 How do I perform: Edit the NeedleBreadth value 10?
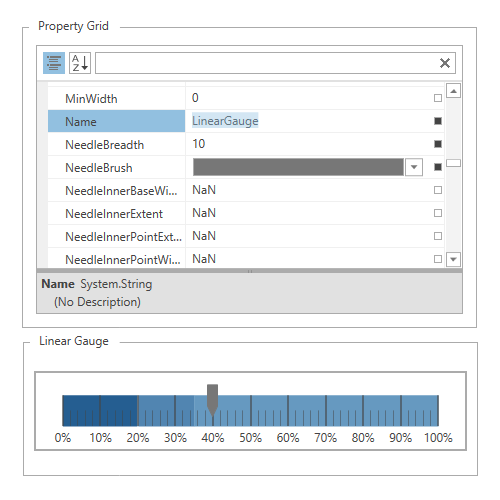tap(199, 144)
